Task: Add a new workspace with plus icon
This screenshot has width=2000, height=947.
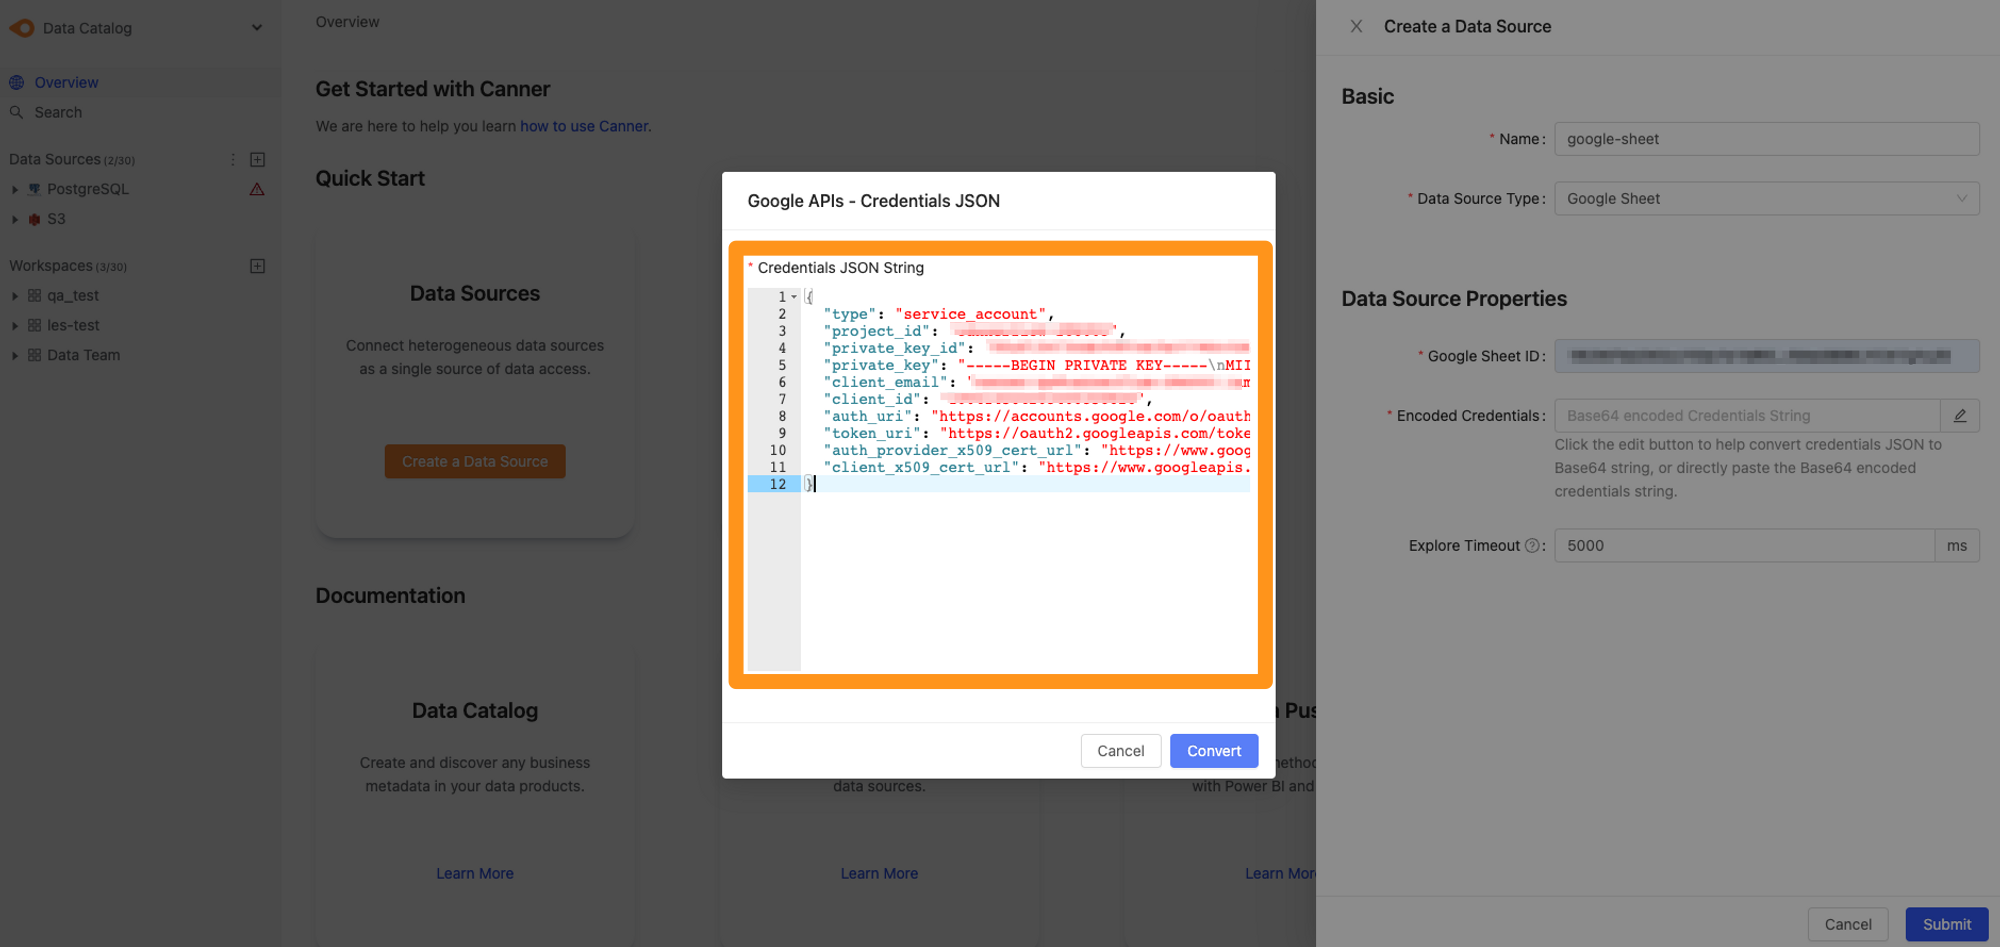Action: point(257,266)
